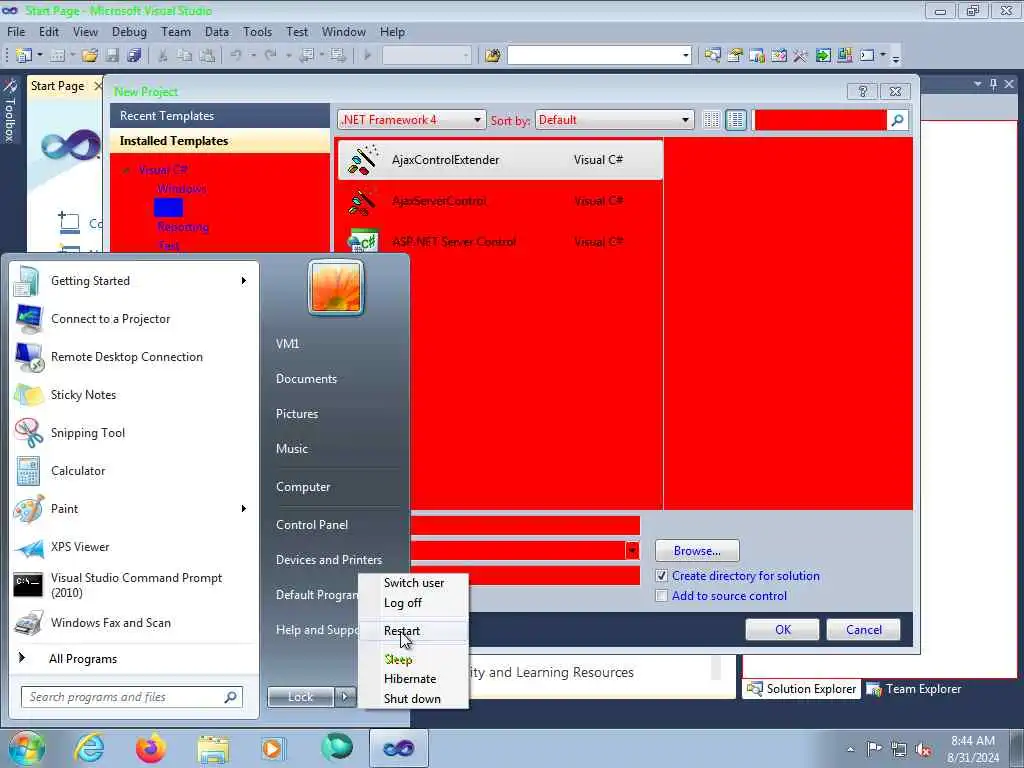The image size is (1024, 768).
Task: Click the Windows Start orb
Action: (26, 748)
